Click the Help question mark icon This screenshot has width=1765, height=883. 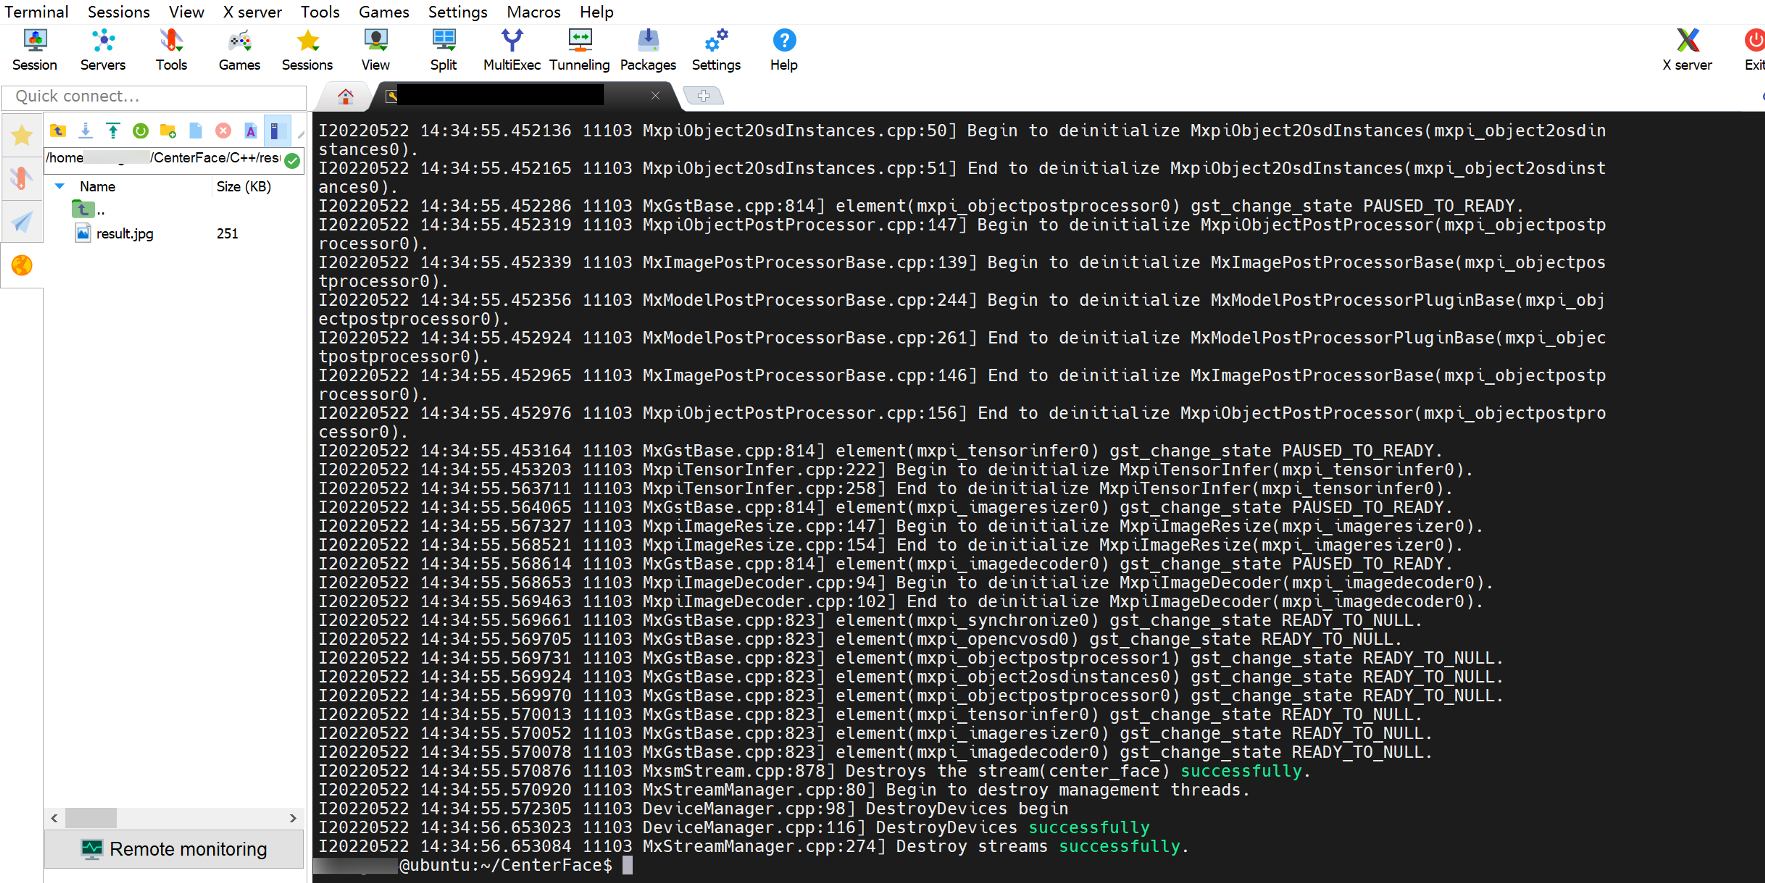coord(784,50)
